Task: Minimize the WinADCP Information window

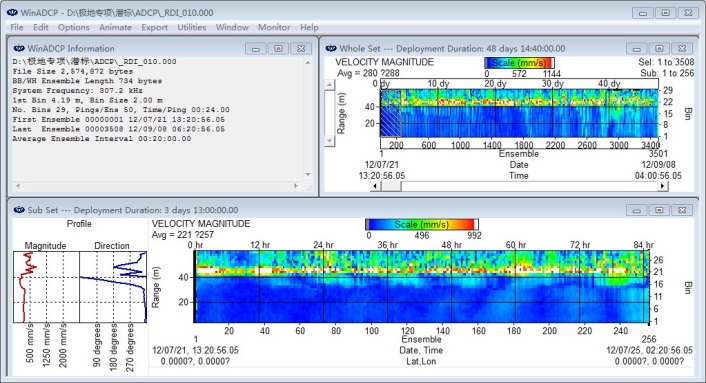Action: click(255, 49)
